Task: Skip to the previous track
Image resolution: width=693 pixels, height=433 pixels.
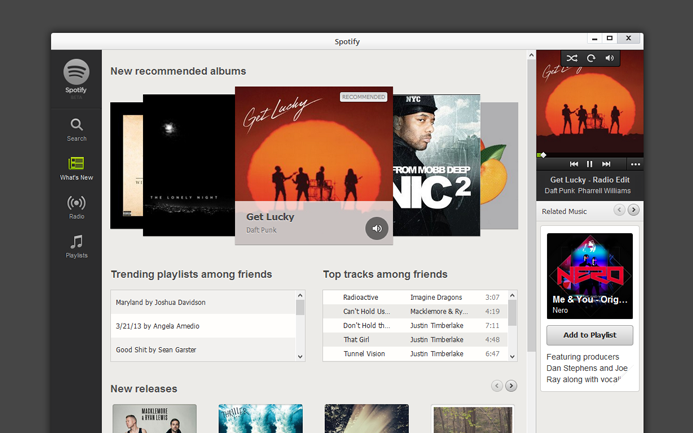Action: (x=574, y=164)
